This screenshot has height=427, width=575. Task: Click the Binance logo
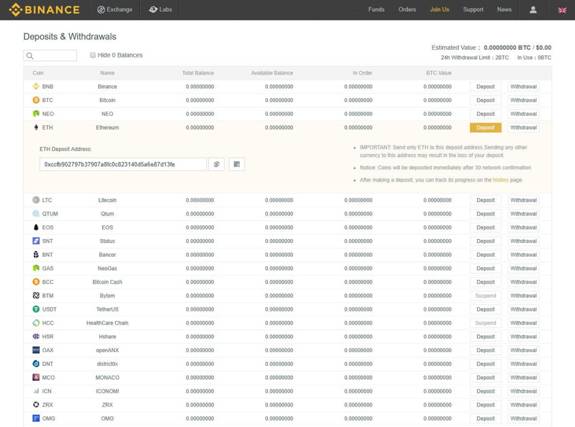(x=44, y=10)
